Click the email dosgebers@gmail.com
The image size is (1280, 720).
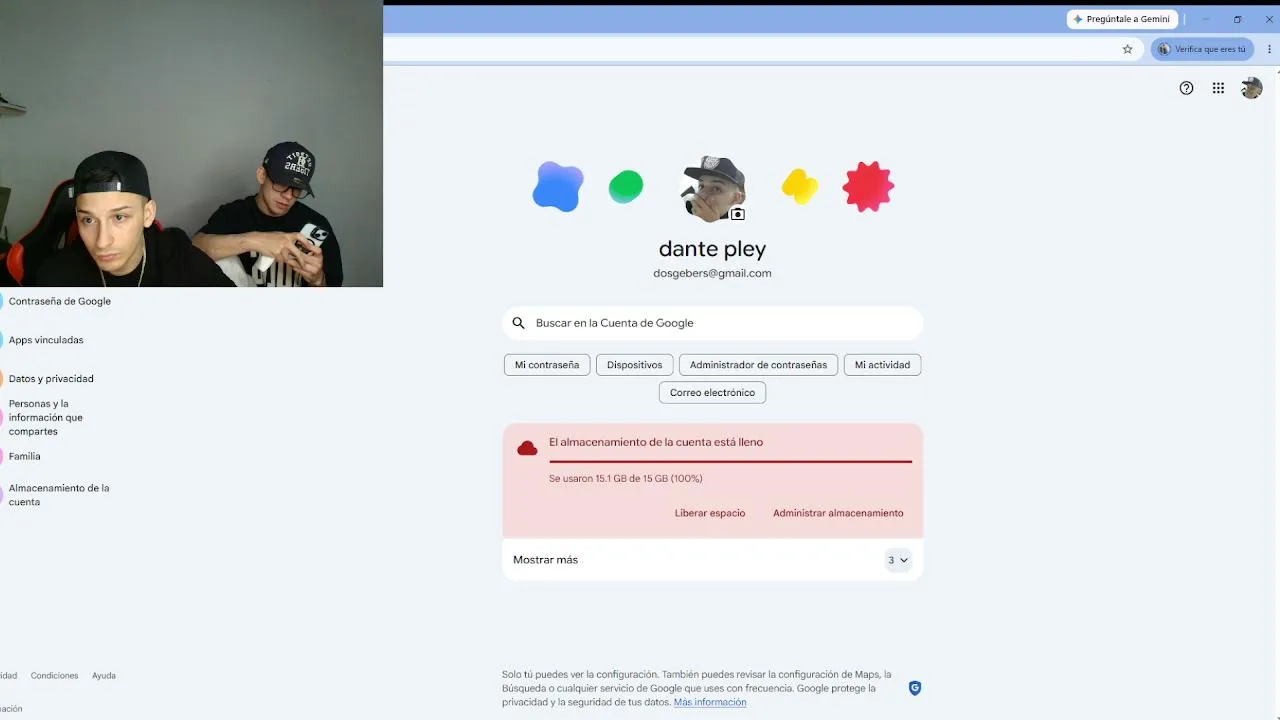(712, 273)
